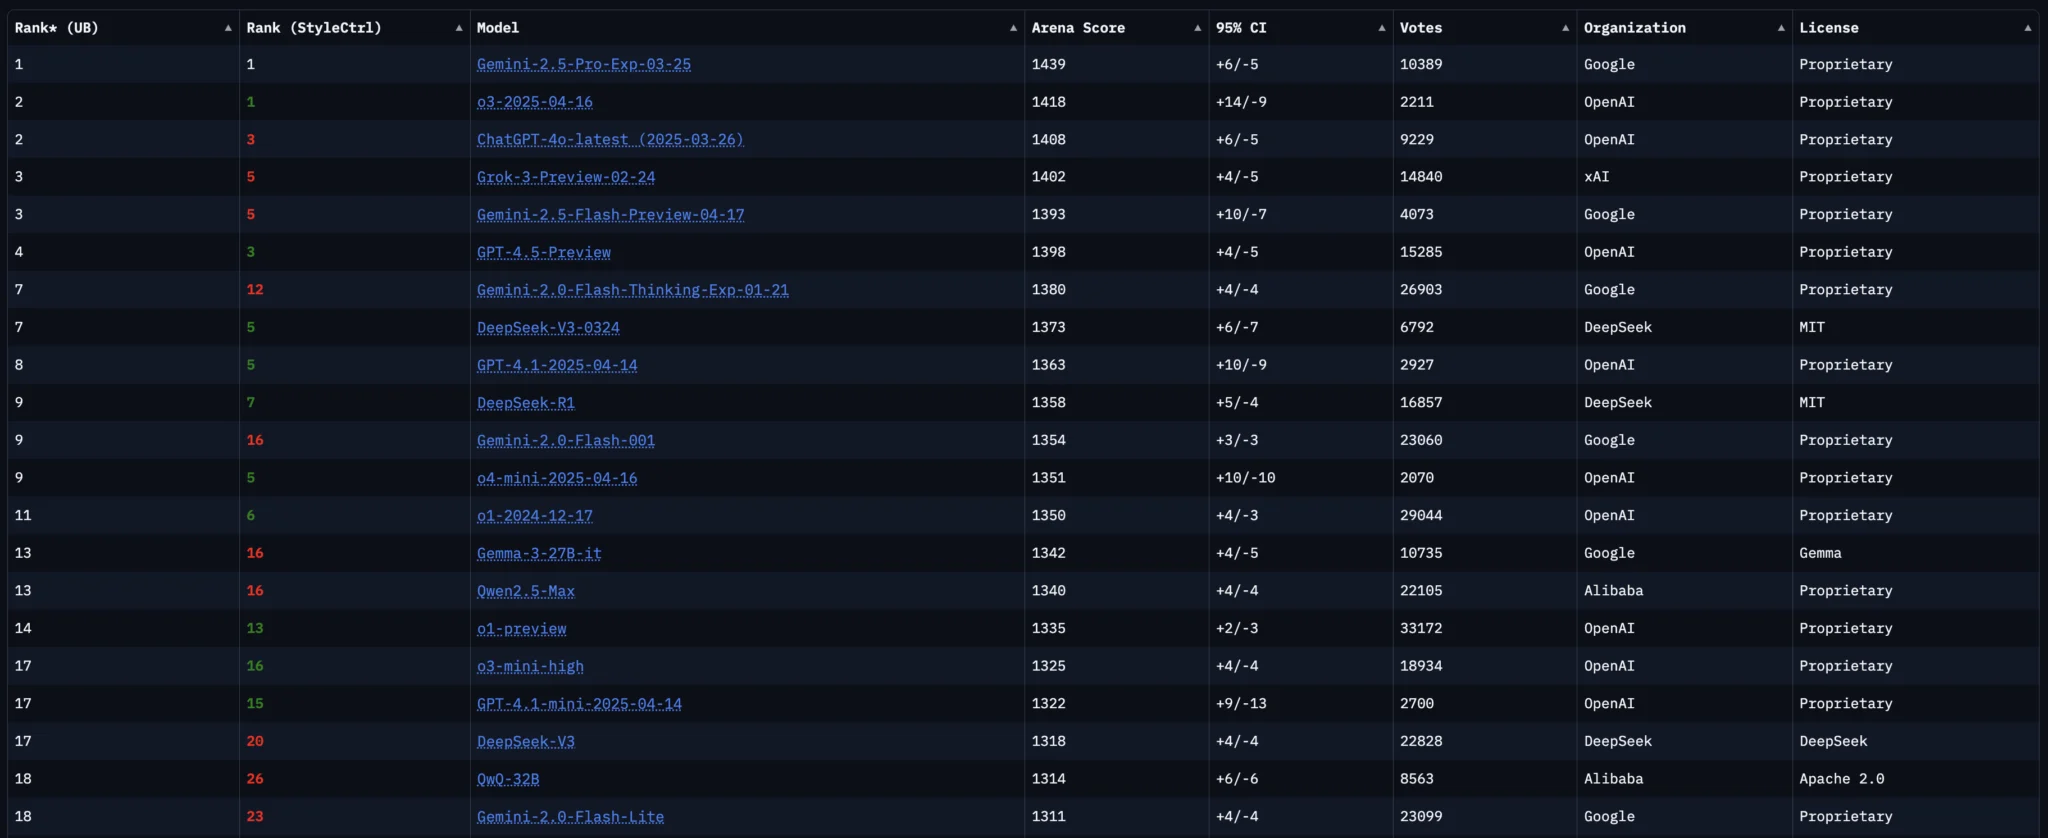Open Gemini-2.0-Flash-Lite link
2048x838 pixels.
(570, 817)
